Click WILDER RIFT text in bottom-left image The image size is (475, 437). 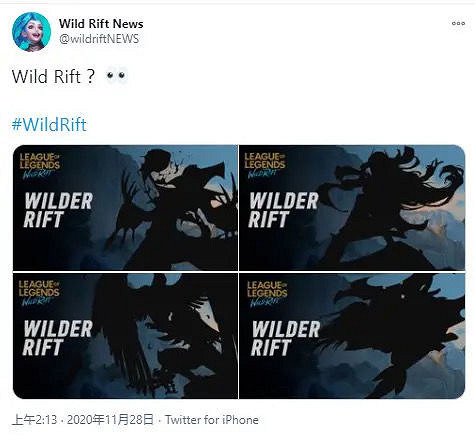(x=58, y=338)
